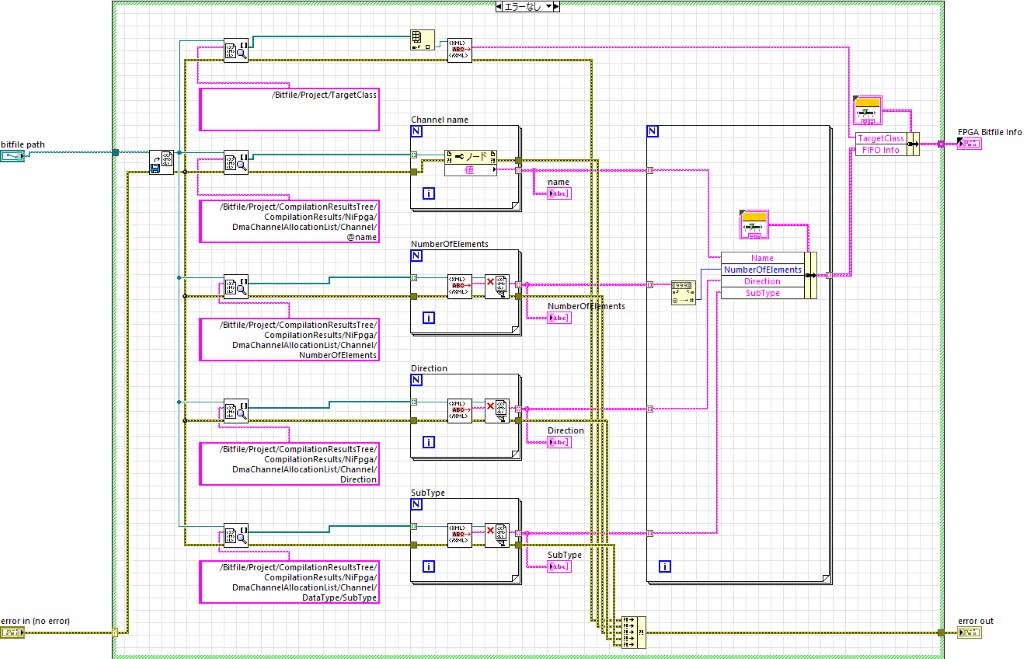Click the string constant ending in @name
Image resolution: width=1024 pixels, height=659 pixels.
point(289,221)
